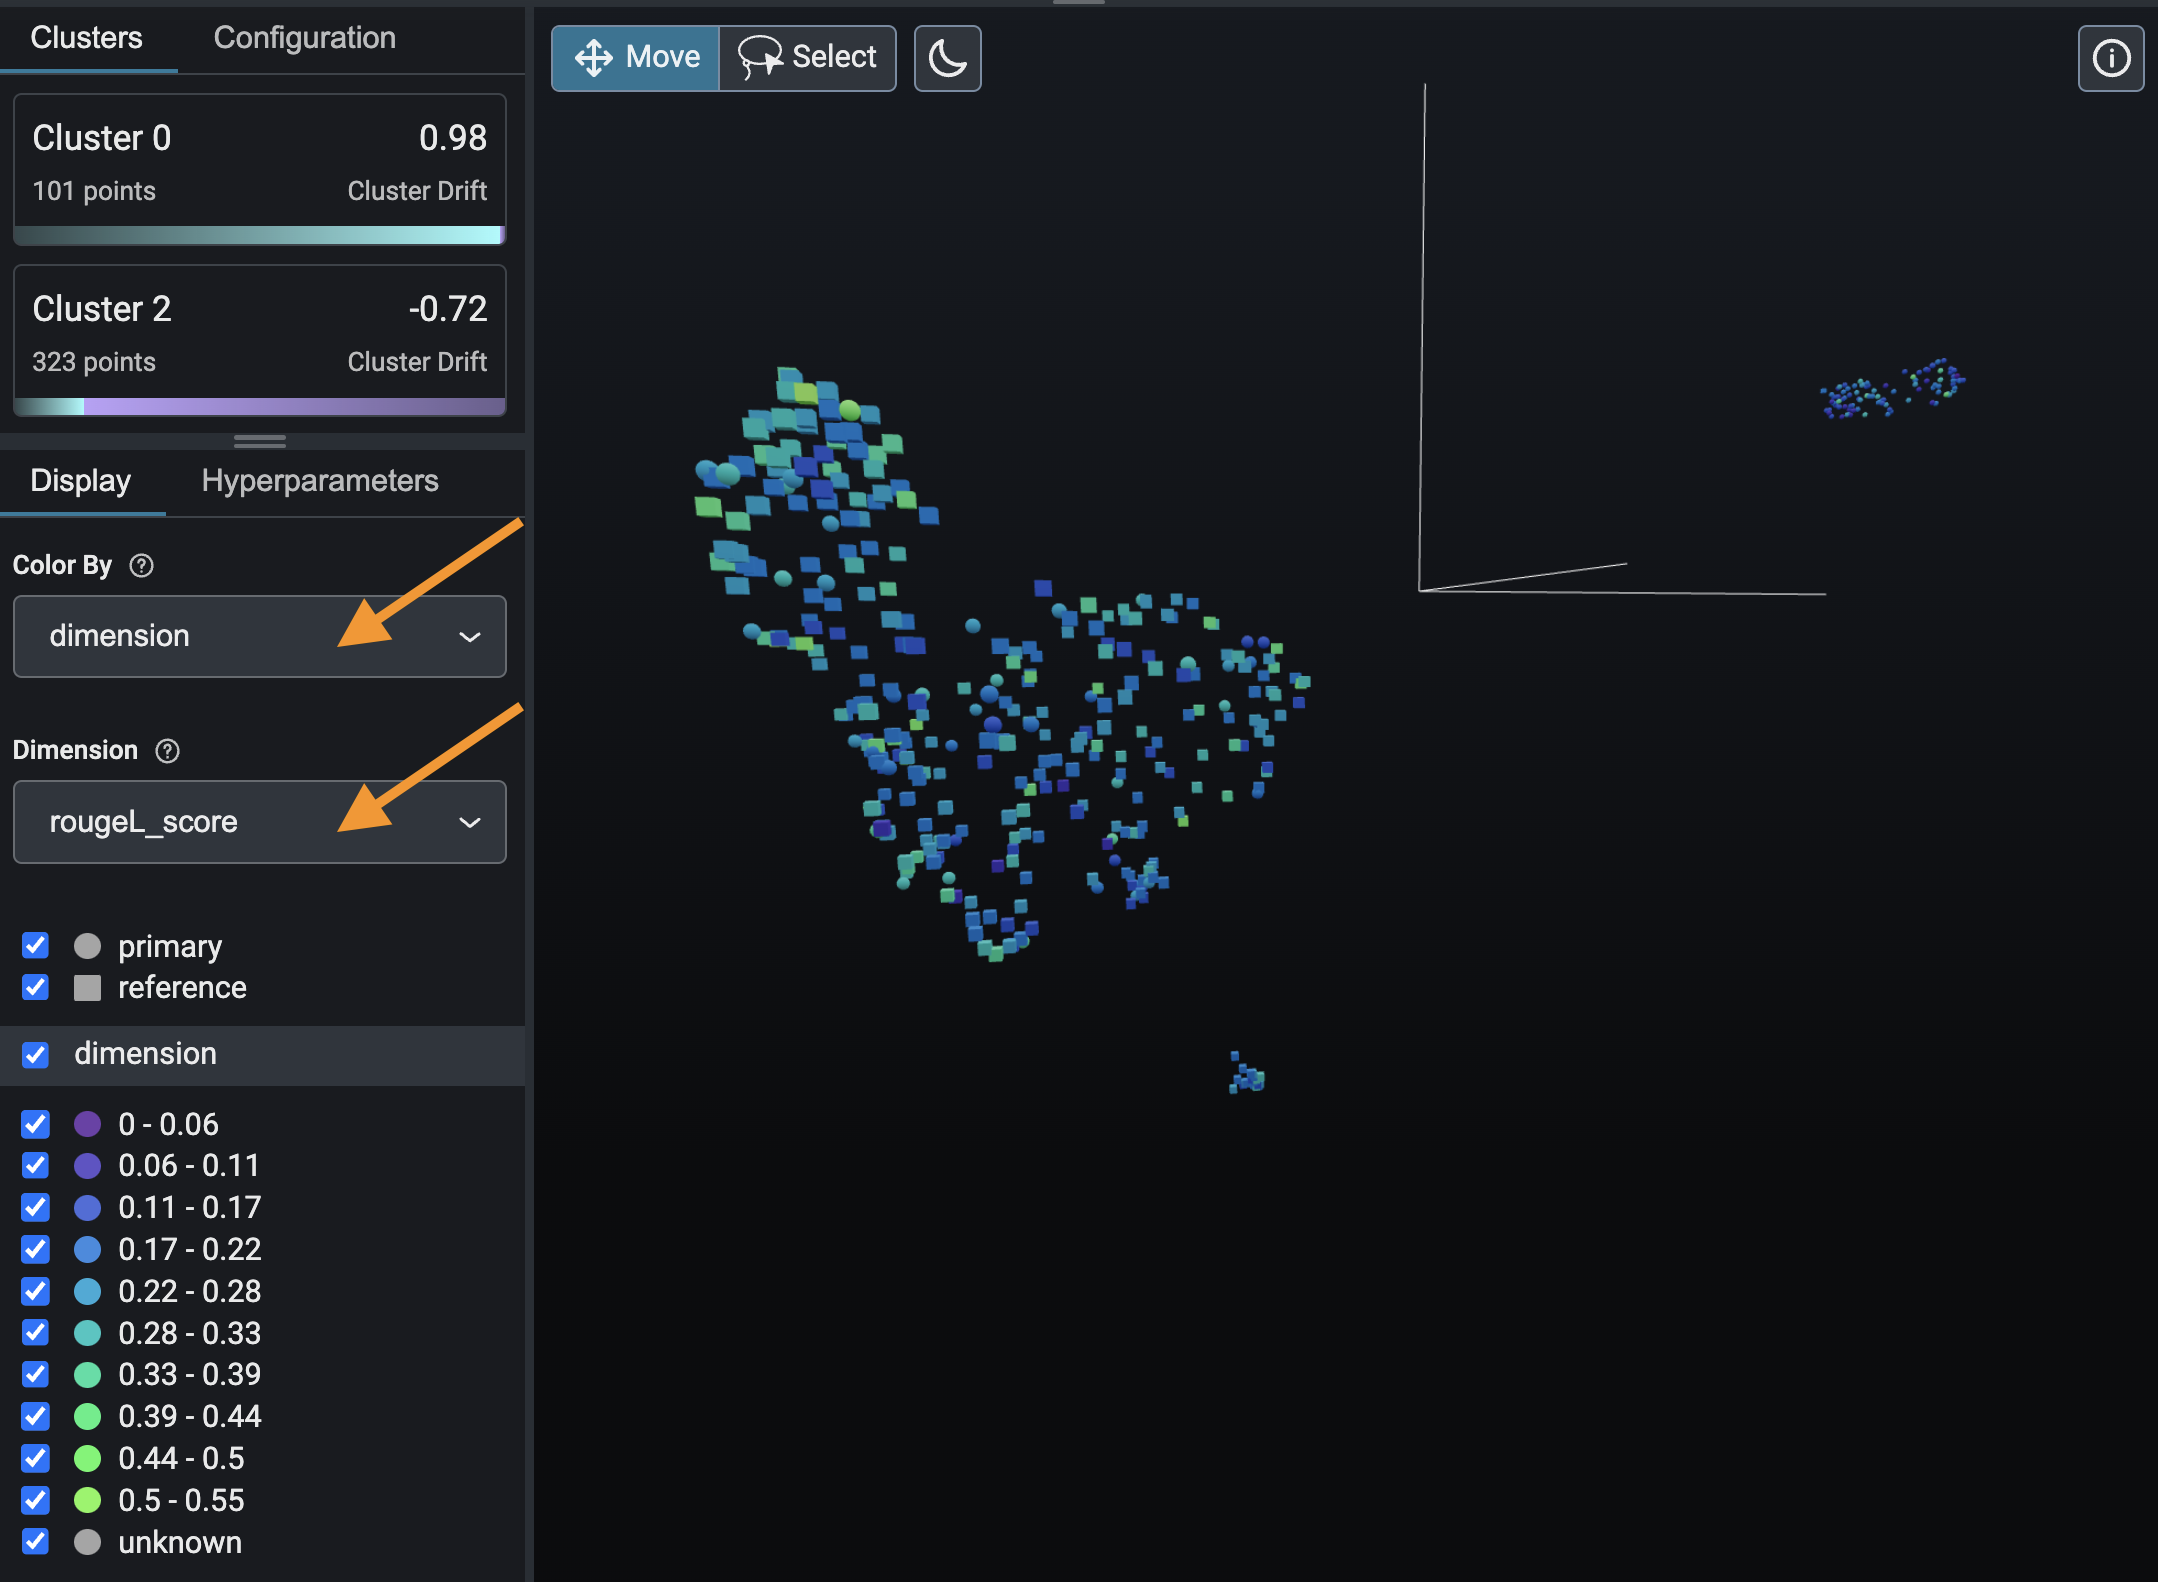Screen dimensions: 2158x1582
Task: Click help icon beside Dimension label
Action: pos(168,751)
